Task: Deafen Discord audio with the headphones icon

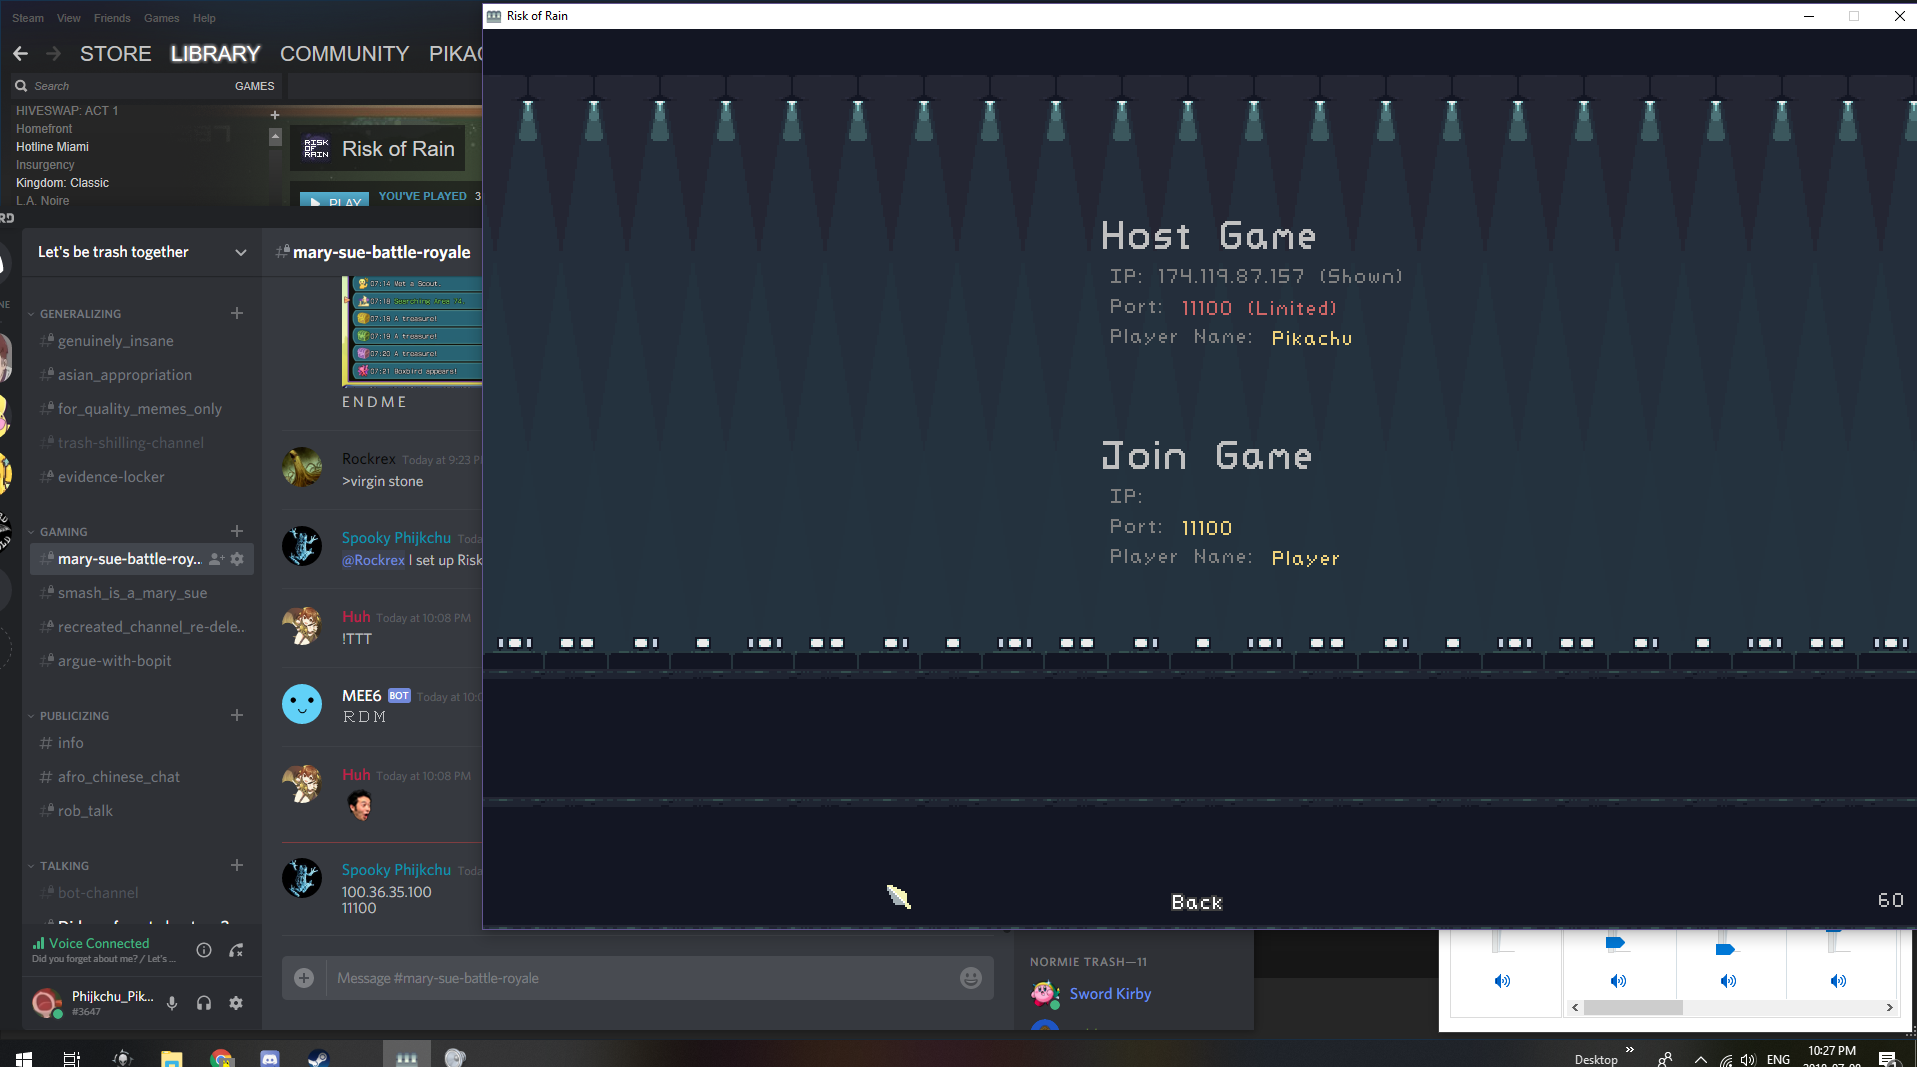Action: [x=204, y=1003]
